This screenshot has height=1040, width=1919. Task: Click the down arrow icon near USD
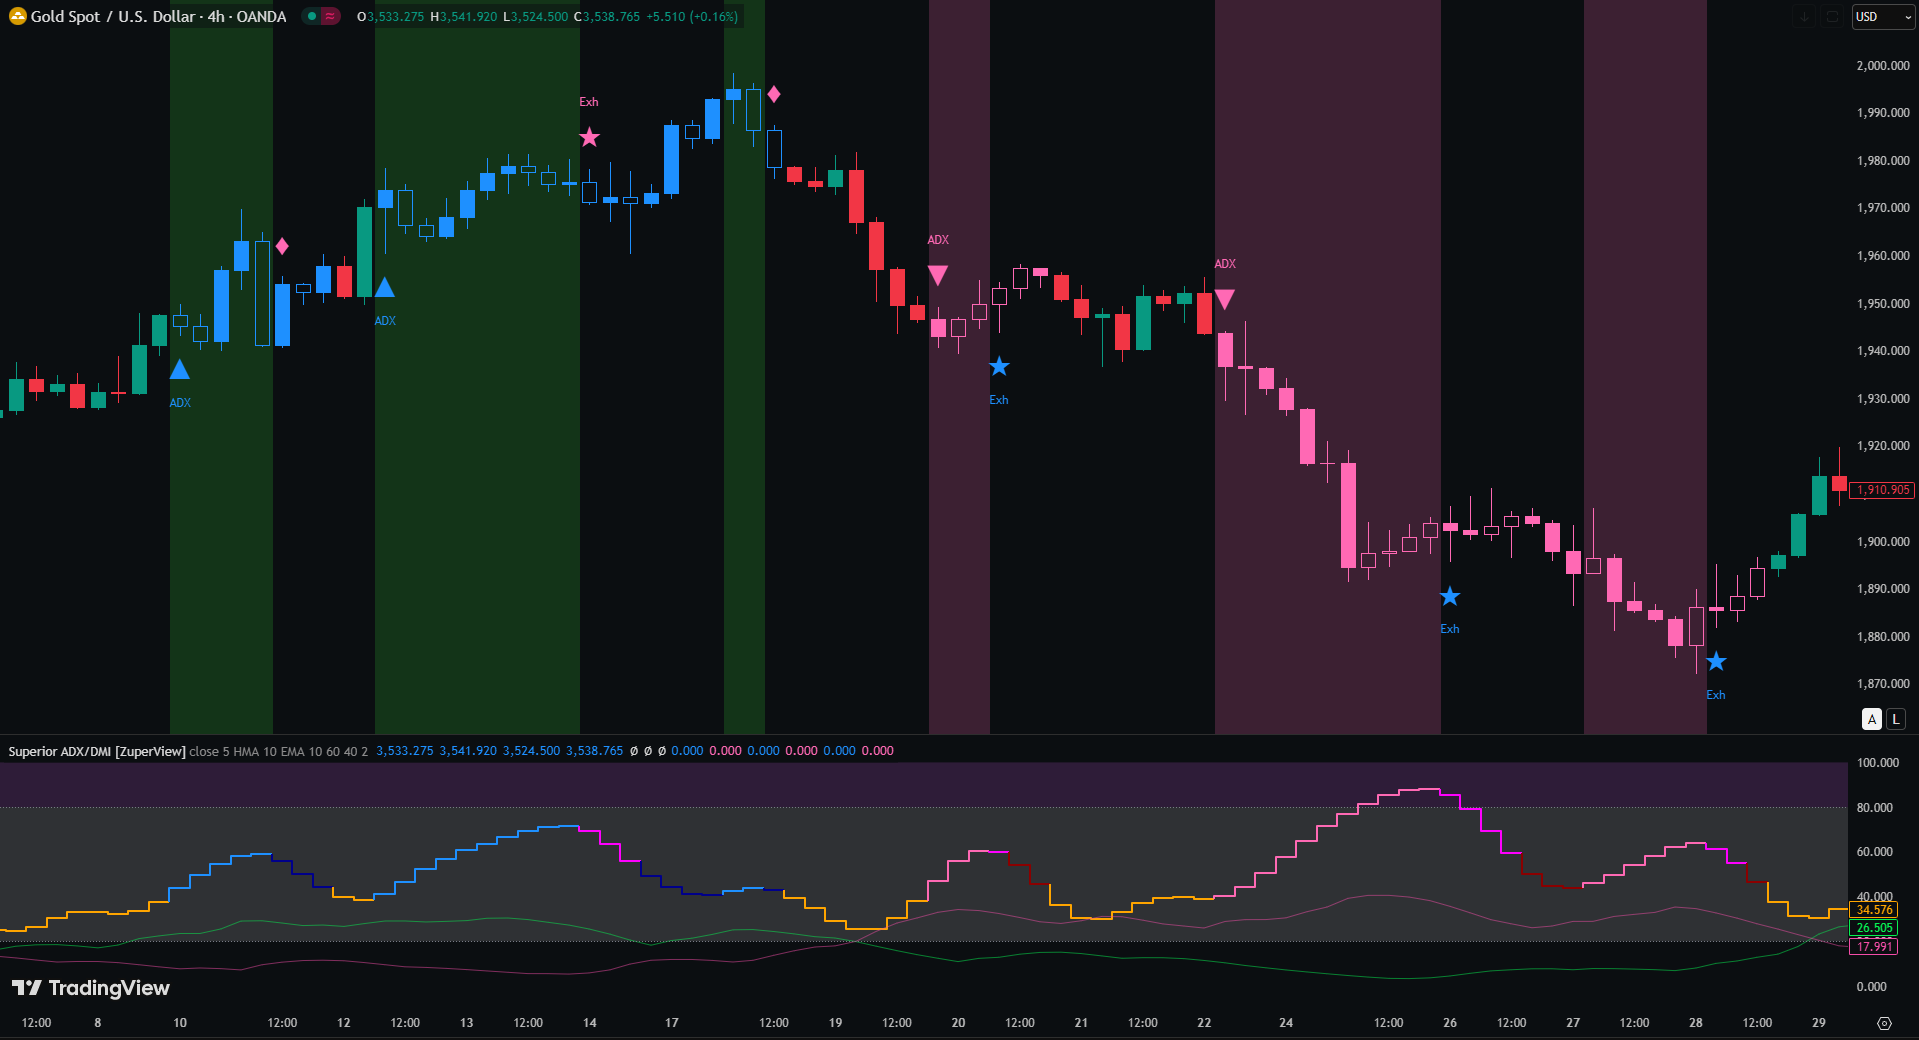1804,16
